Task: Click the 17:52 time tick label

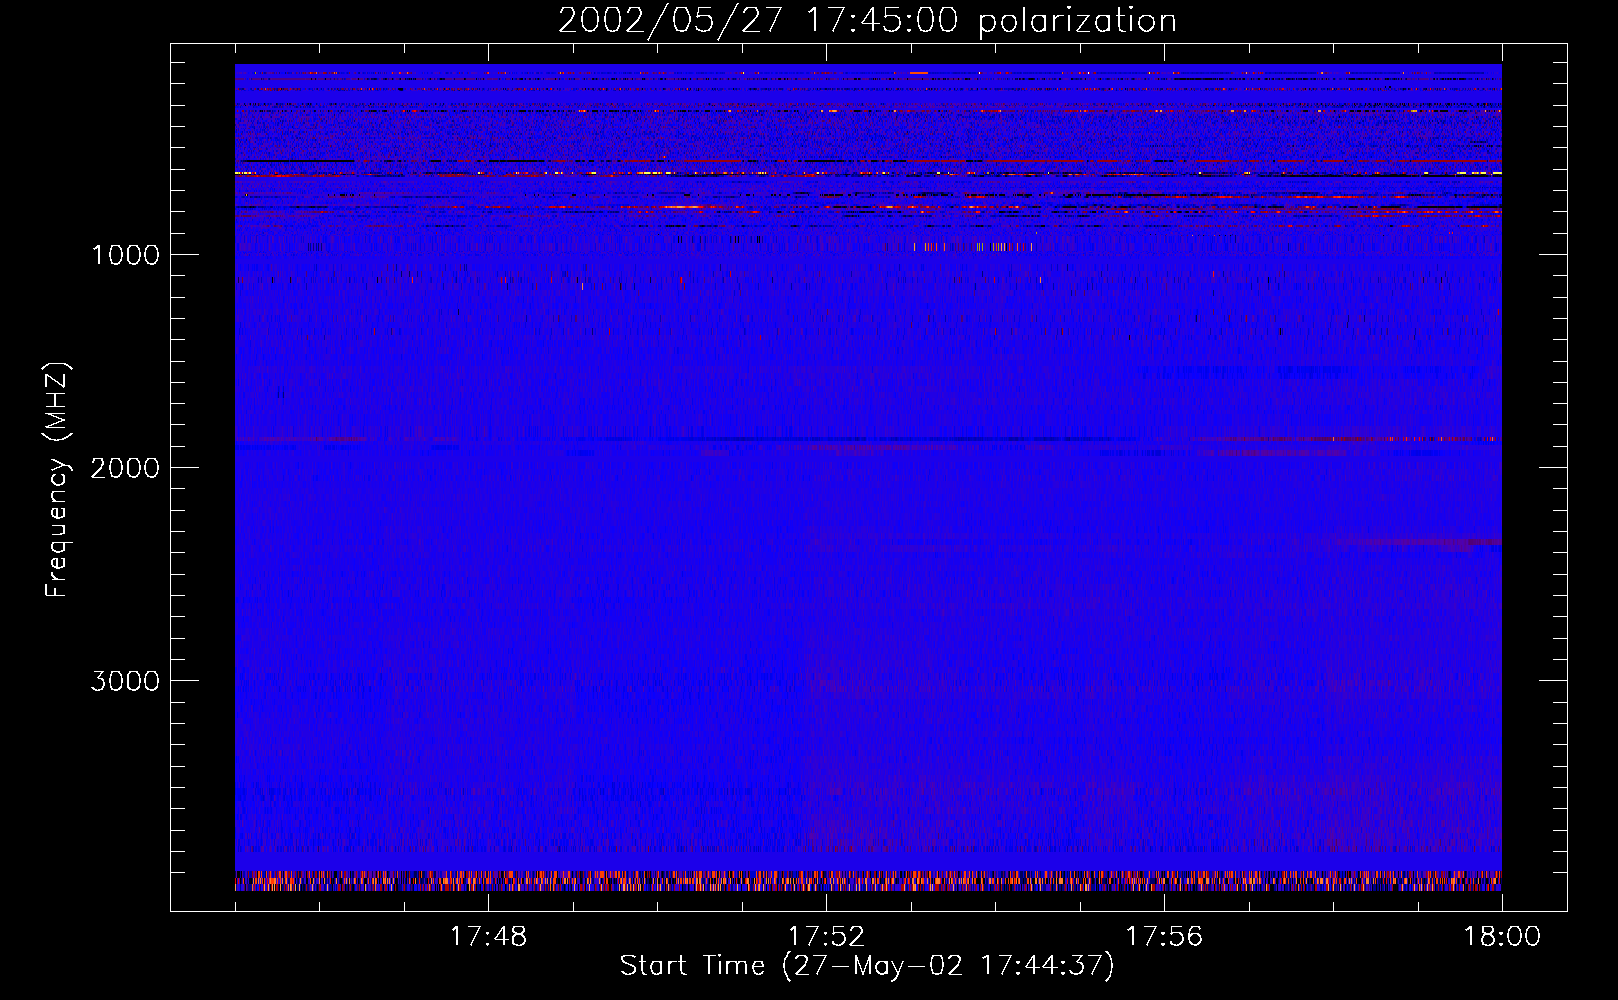Action: (x=826, y=937)
